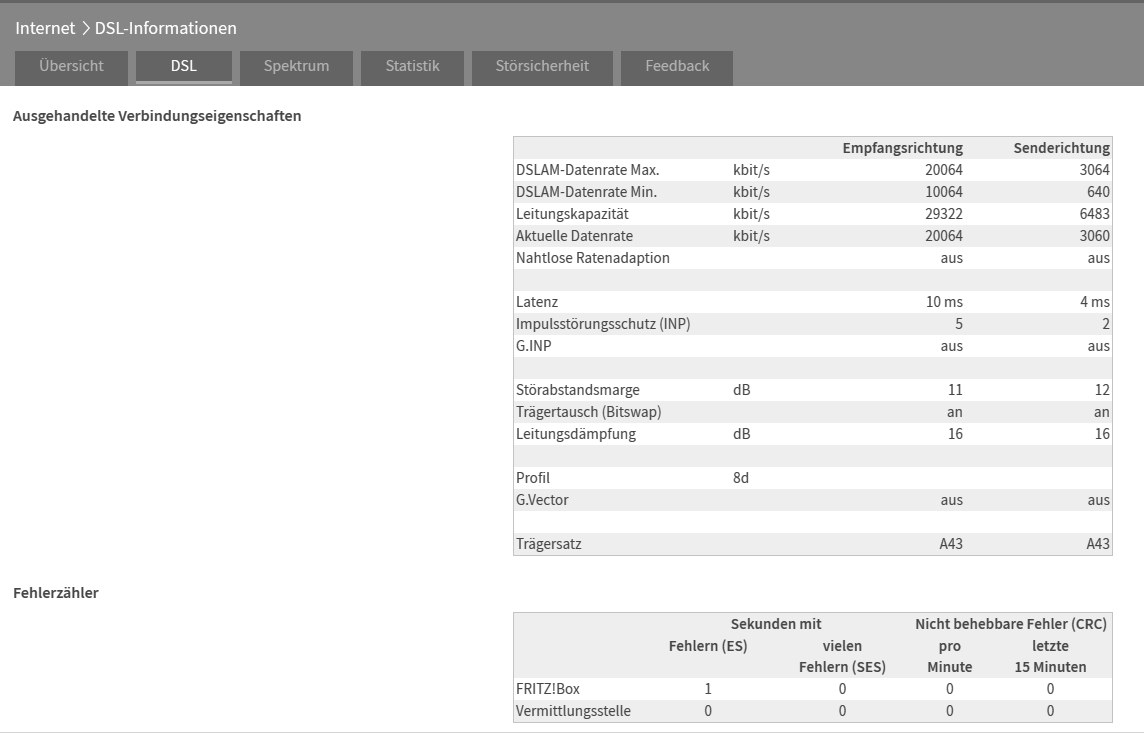1144x733 pixels.
Task: Select the FRITZ!Box row in Fehlerzähler
Action: pos(548,689)
